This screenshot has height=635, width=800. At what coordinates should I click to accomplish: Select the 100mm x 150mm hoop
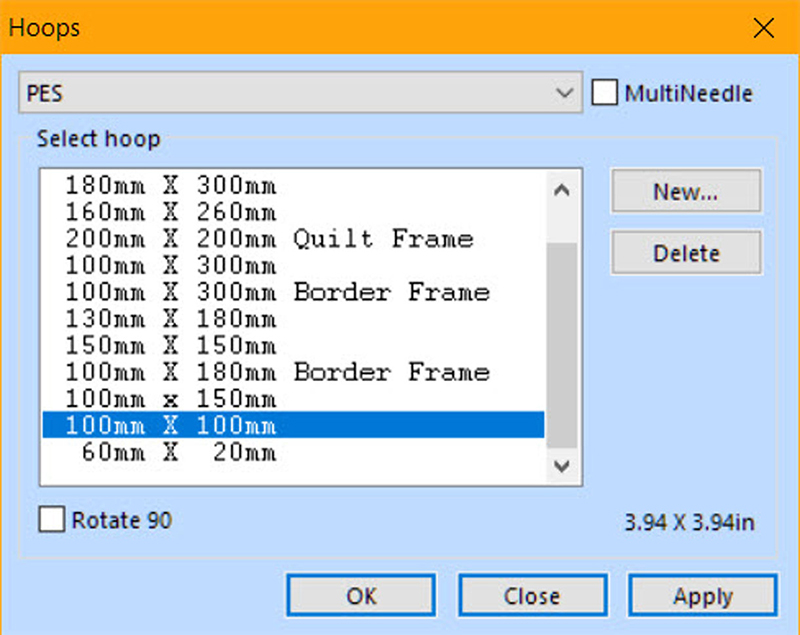pyautogui.click(x=170, y=399)
